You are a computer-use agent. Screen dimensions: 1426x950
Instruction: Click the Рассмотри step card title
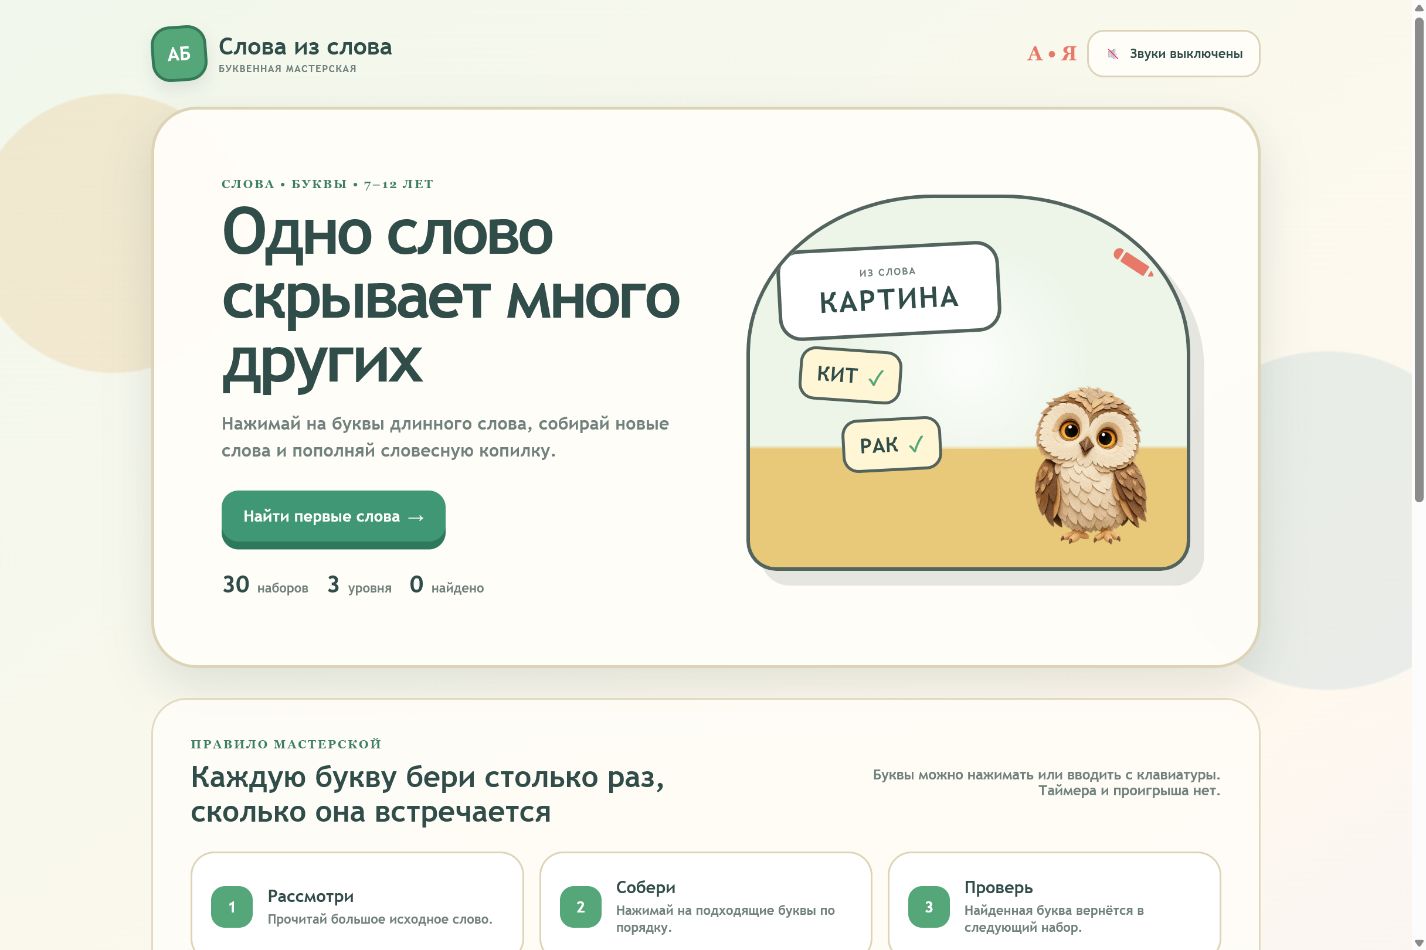coord(311,896)
